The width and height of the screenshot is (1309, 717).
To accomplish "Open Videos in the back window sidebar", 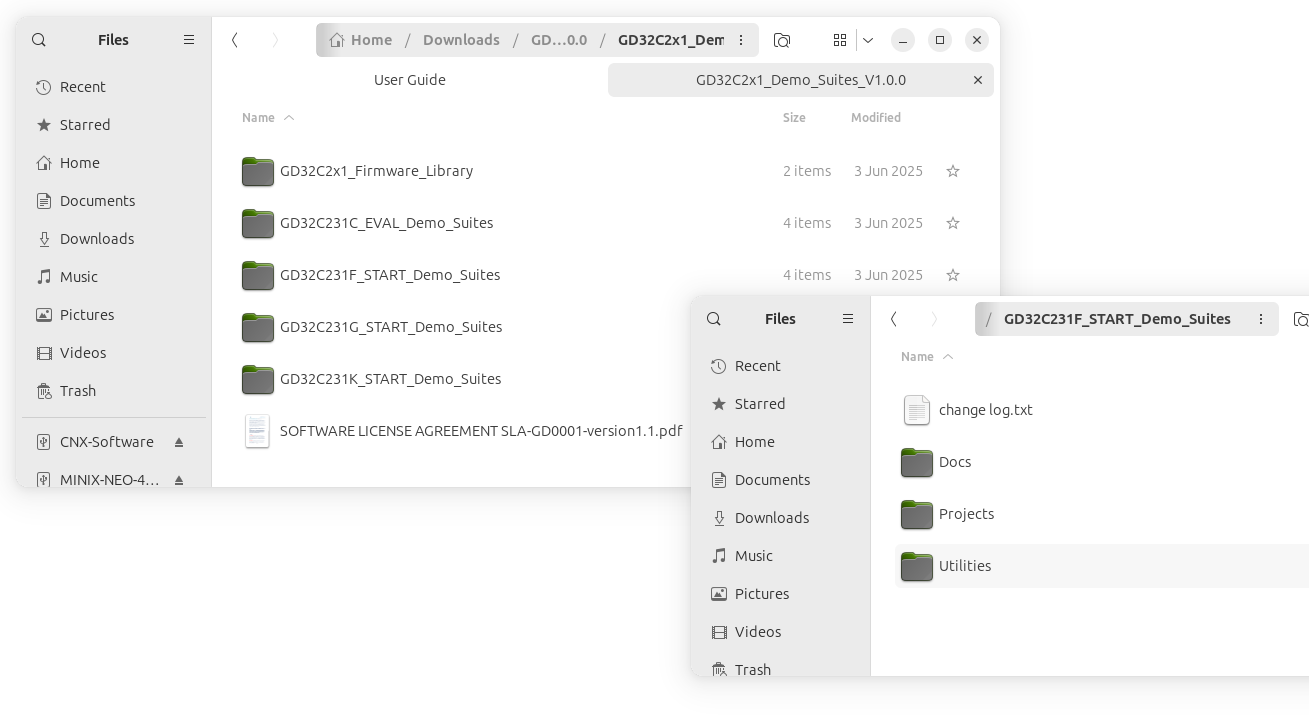I will (x=113, y=353).
